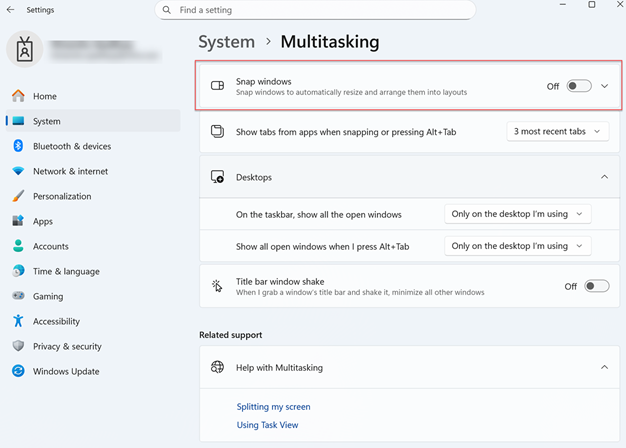
Task: Open Bluetooth & devices settings icon
Action: click(x=18, y=146)
